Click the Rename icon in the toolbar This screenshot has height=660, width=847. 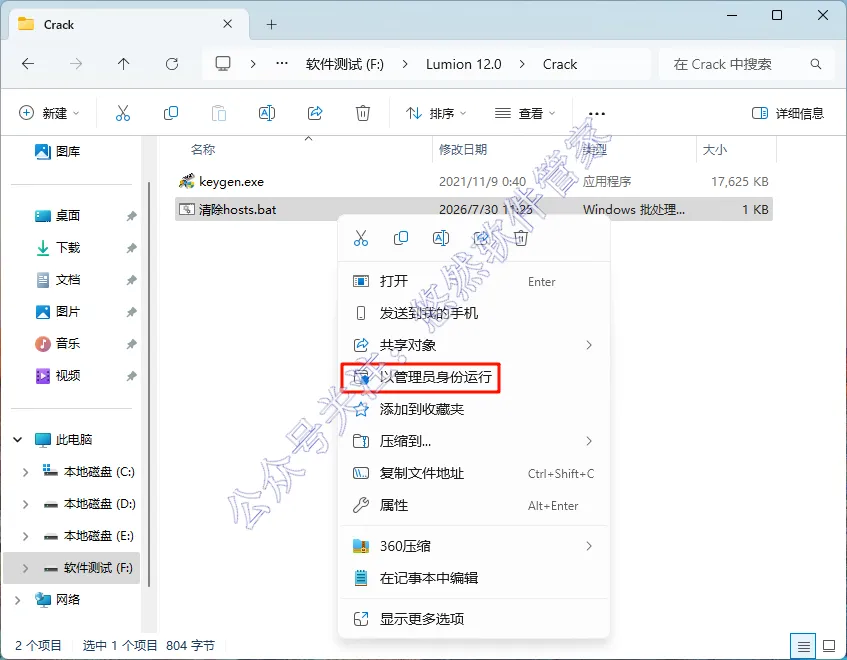267,113
